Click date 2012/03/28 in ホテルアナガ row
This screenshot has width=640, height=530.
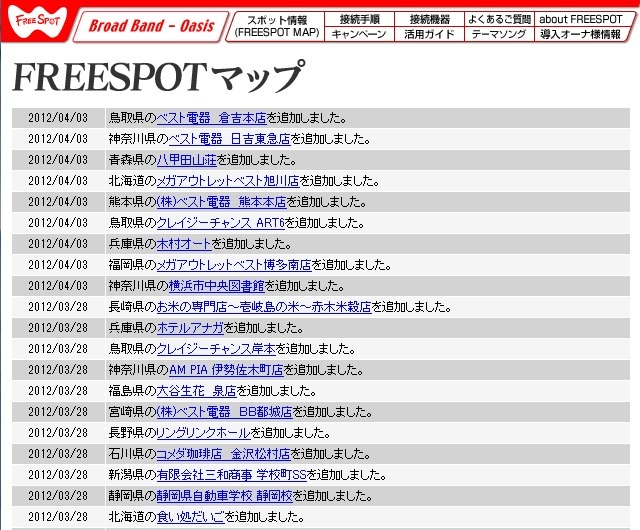point(58,328)
